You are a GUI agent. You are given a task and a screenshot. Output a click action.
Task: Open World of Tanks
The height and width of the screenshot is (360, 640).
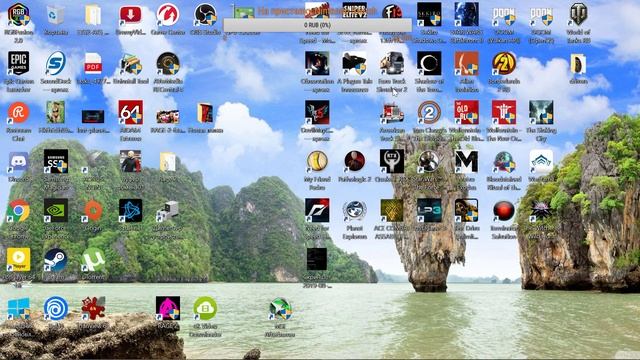pos(579,15)
